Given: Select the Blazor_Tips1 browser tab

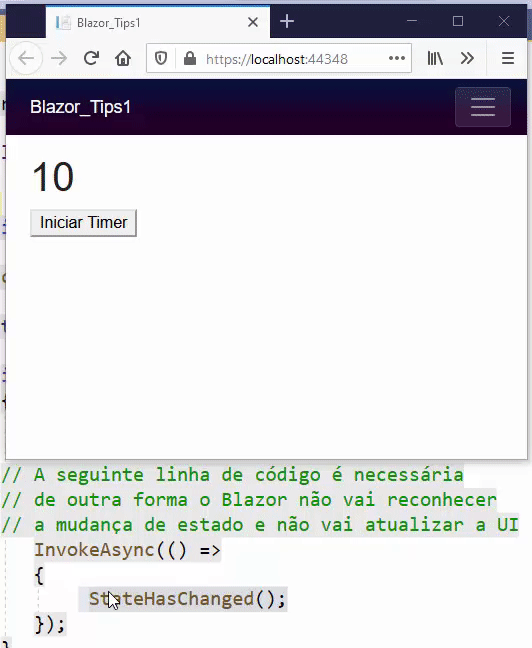Looking at the screenshot, I should tap(157, 22).
